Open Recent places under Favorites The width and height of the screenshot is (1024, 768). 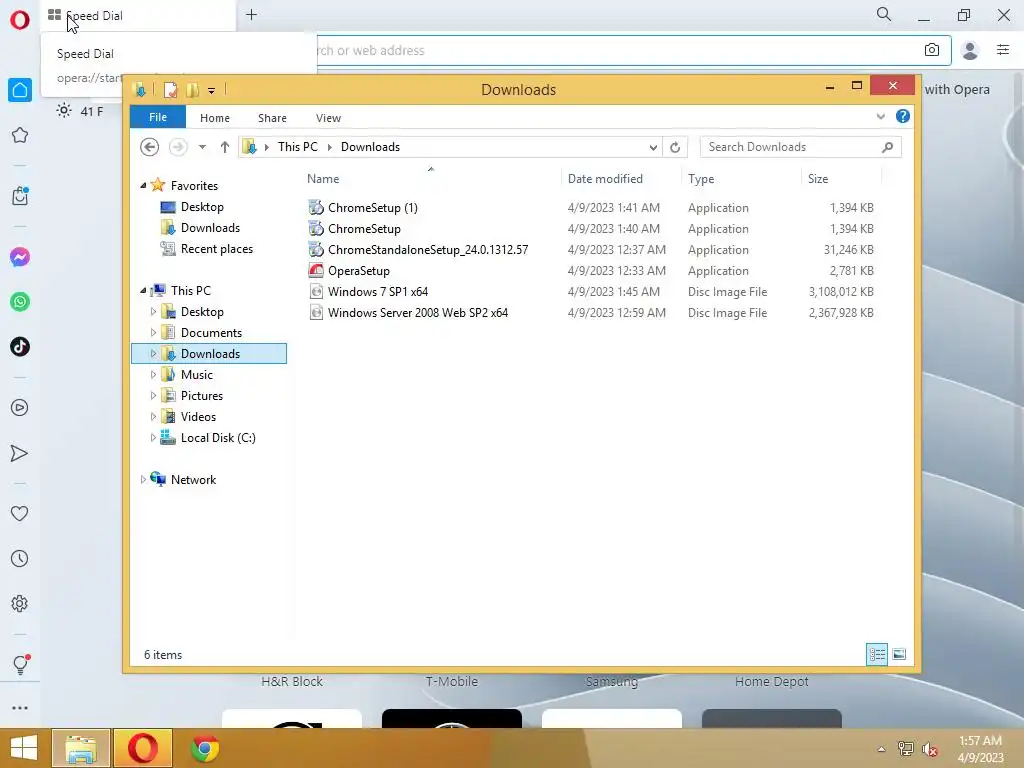[x=216, y=249]
